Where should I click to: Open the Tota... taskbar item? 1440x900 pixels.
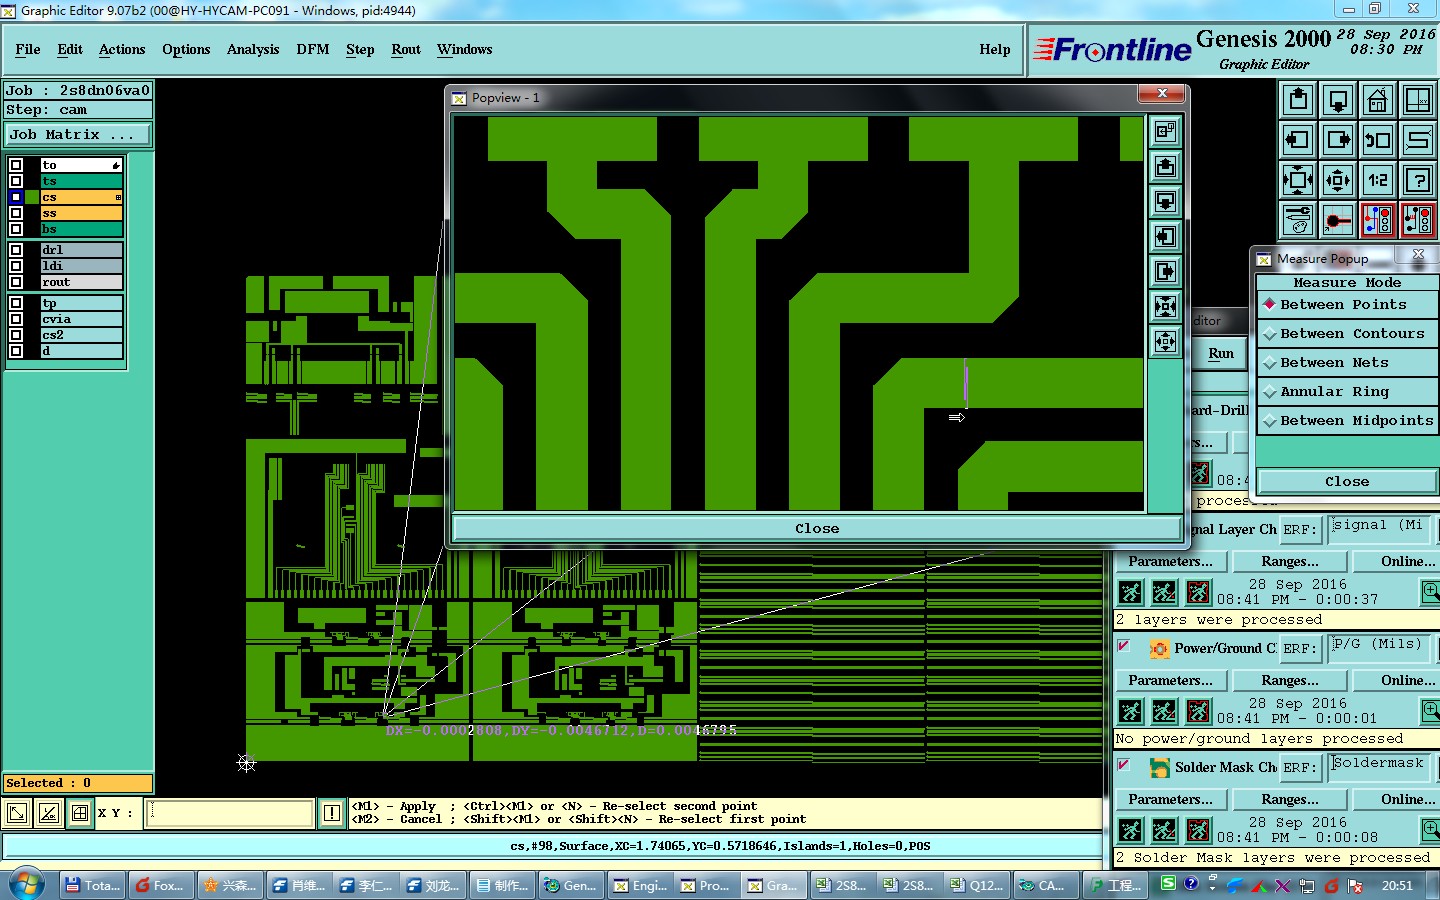point(91,885)
